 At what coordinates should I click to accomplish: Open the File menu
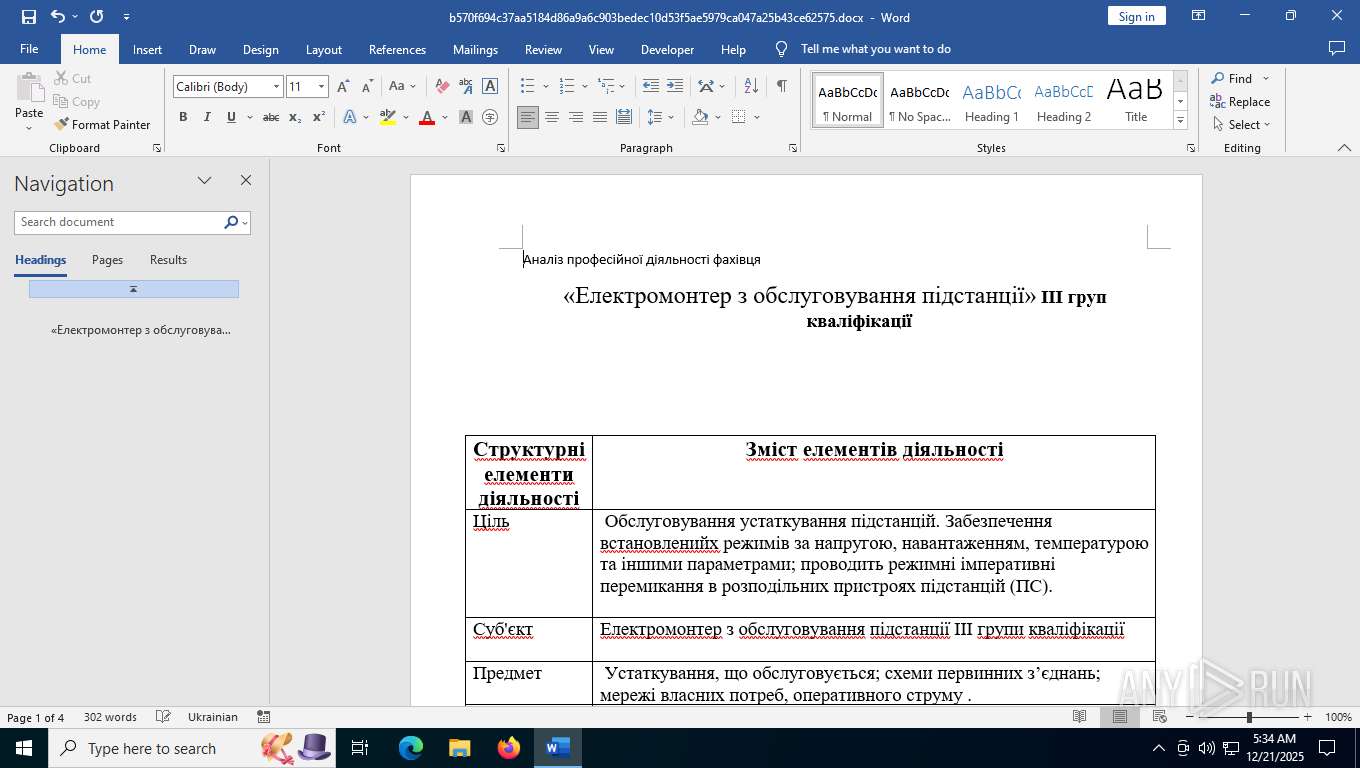(x=29, y=49)
